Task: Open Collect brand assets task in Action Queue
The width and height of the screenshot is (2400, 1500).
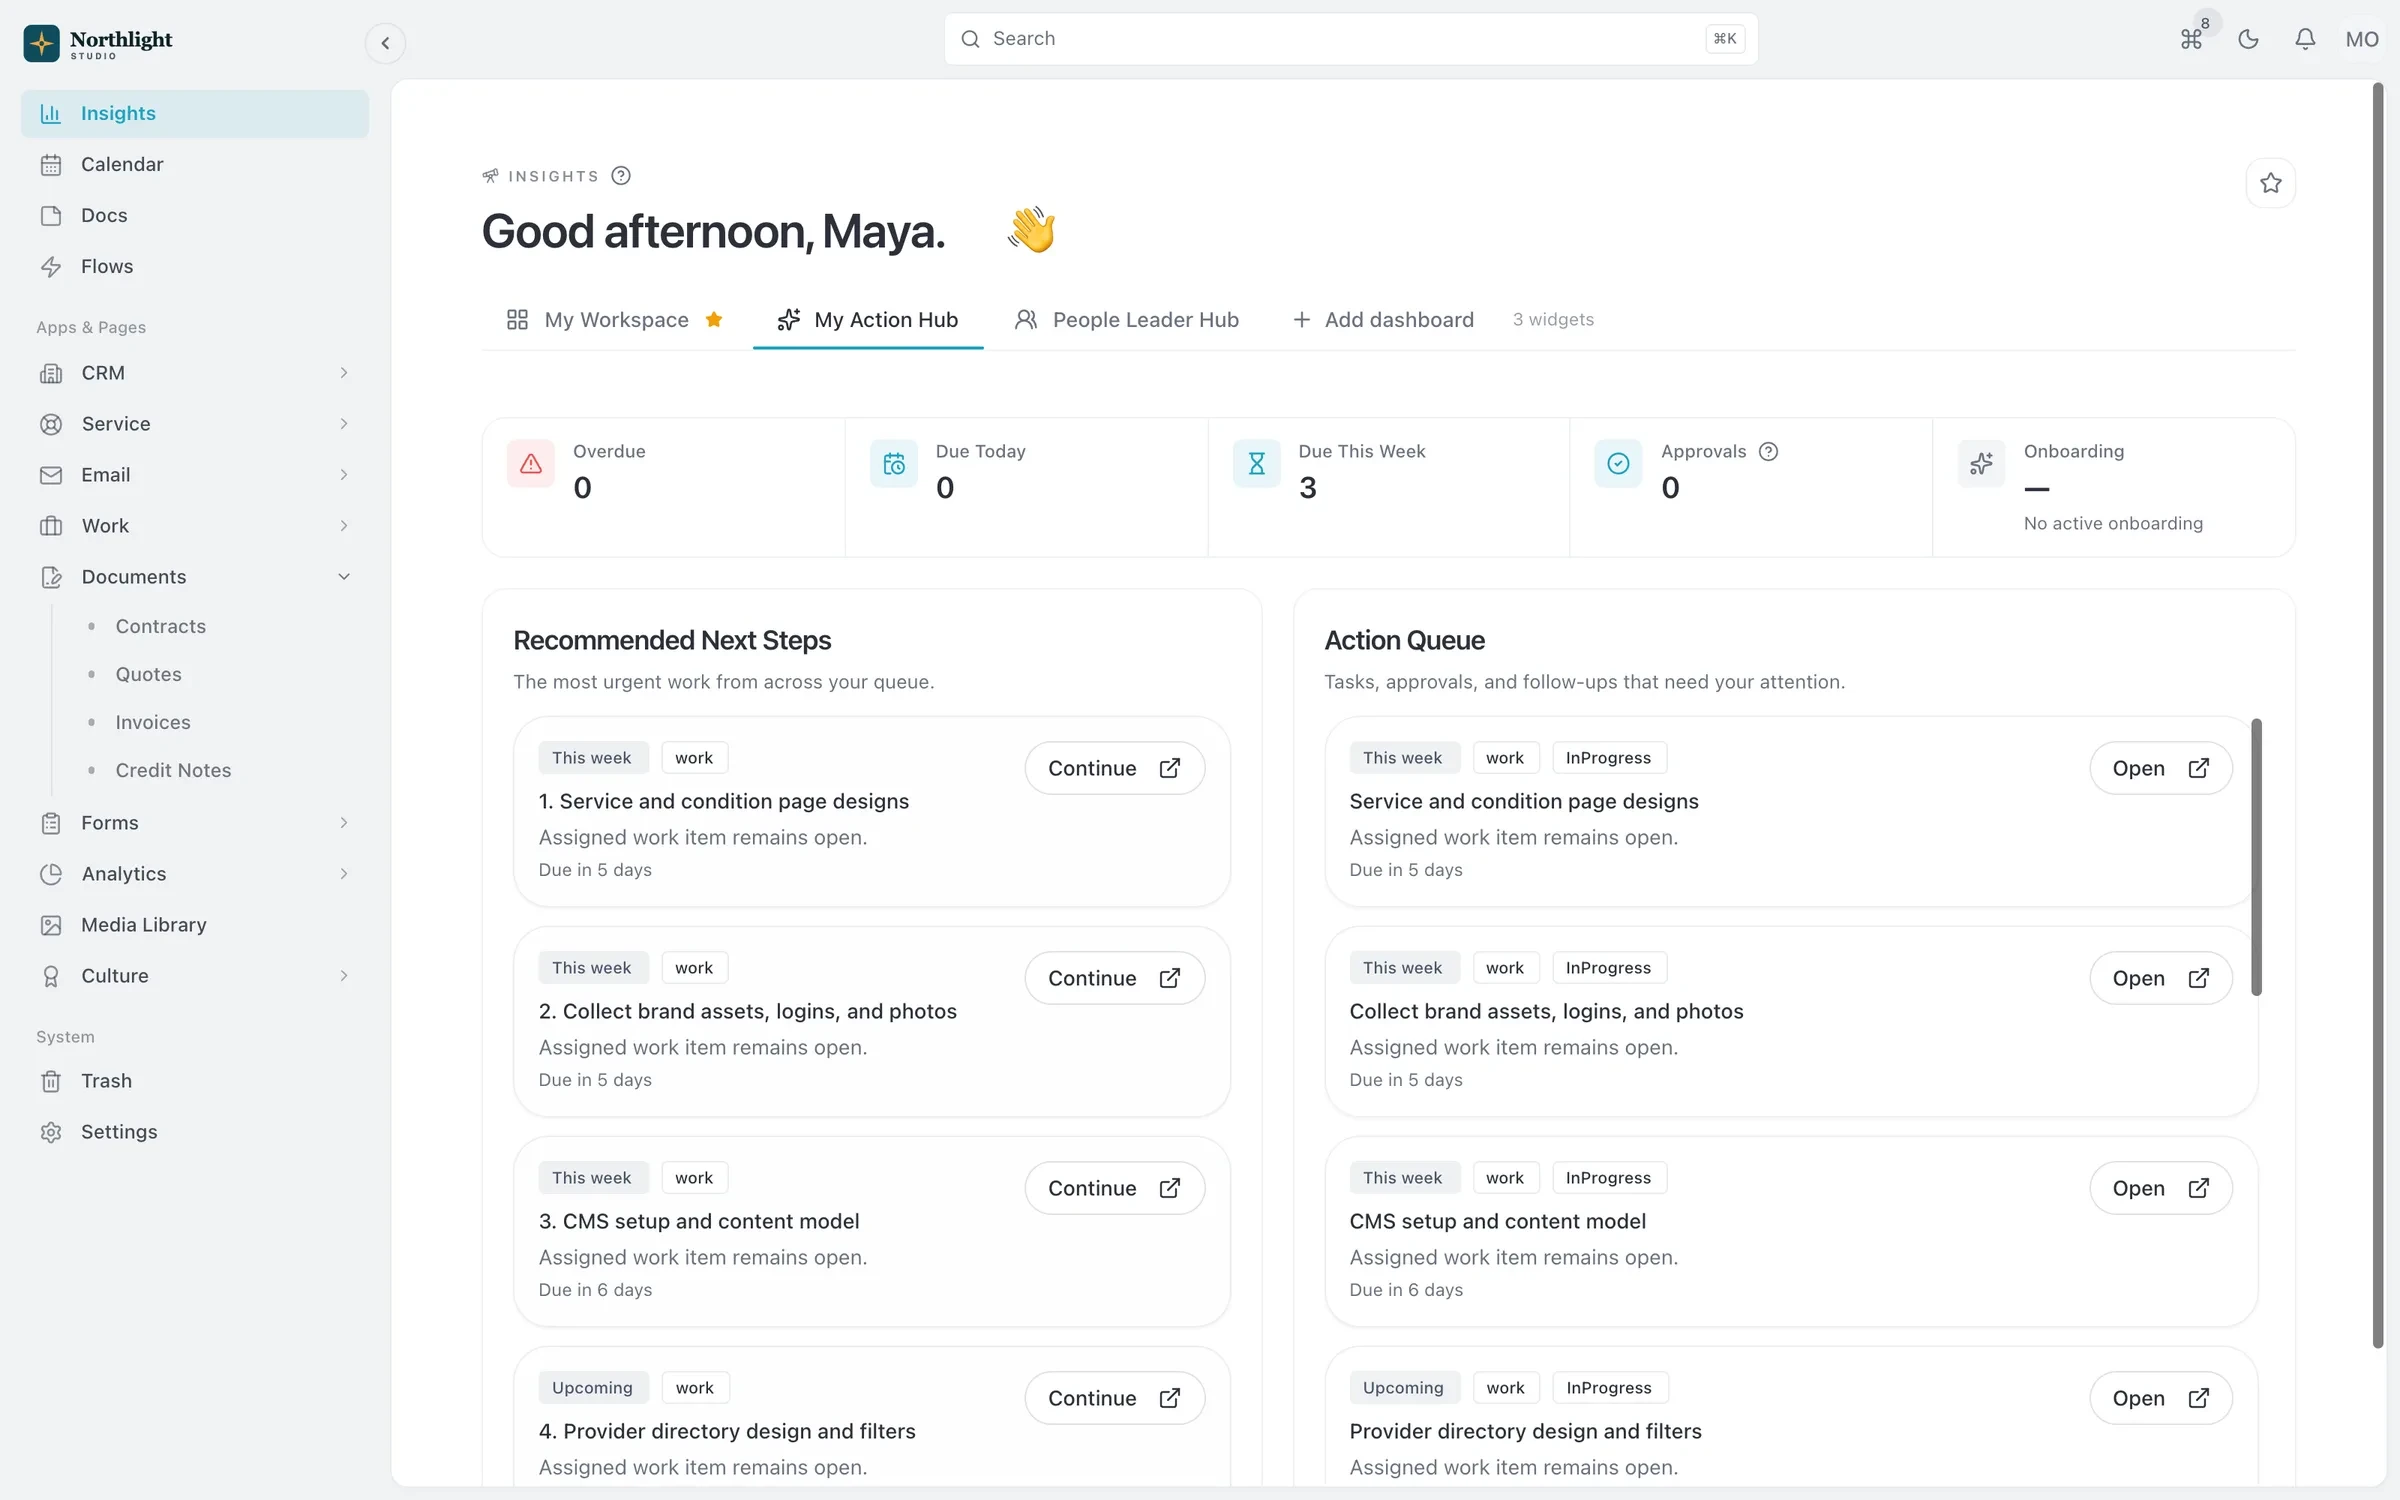Action: click(x=2161, y=978)
